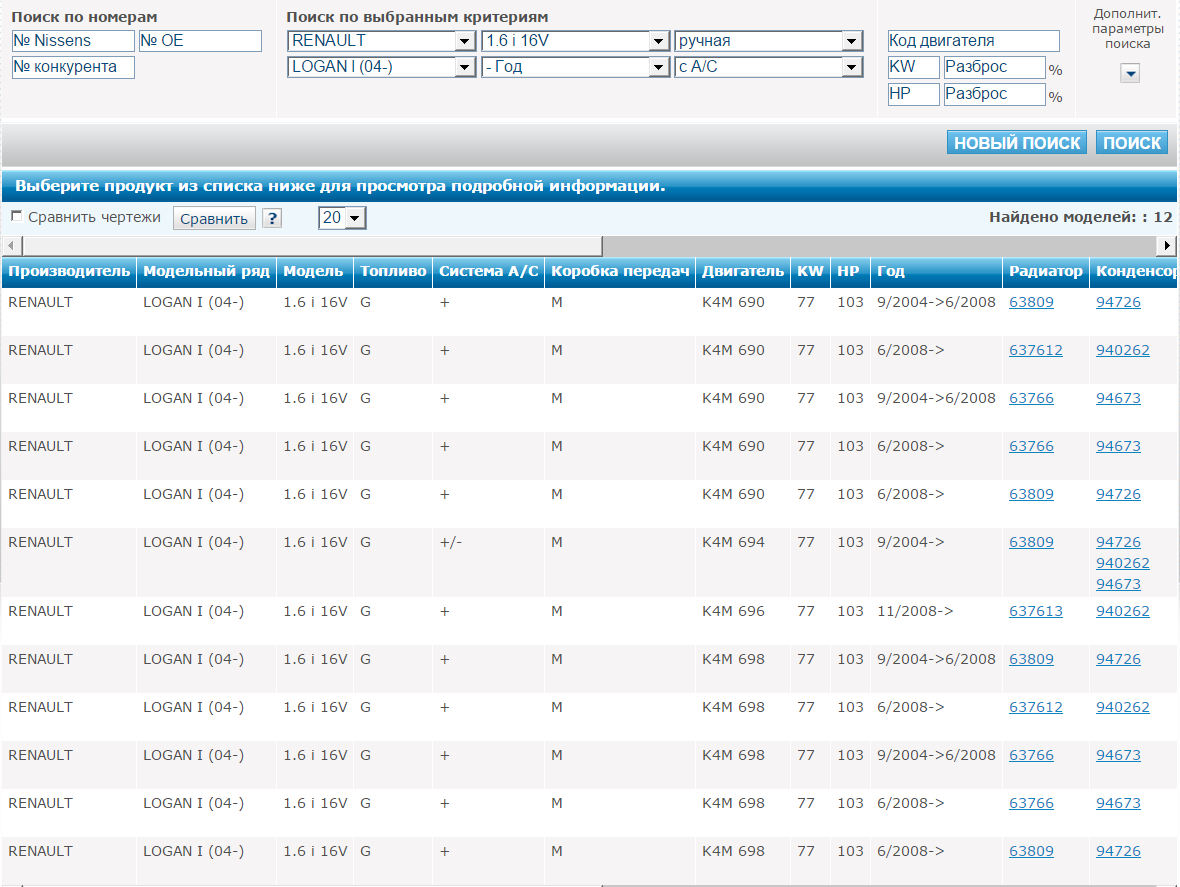Click the HP input field
The image size is (1180, 887).
coord(914,94)
